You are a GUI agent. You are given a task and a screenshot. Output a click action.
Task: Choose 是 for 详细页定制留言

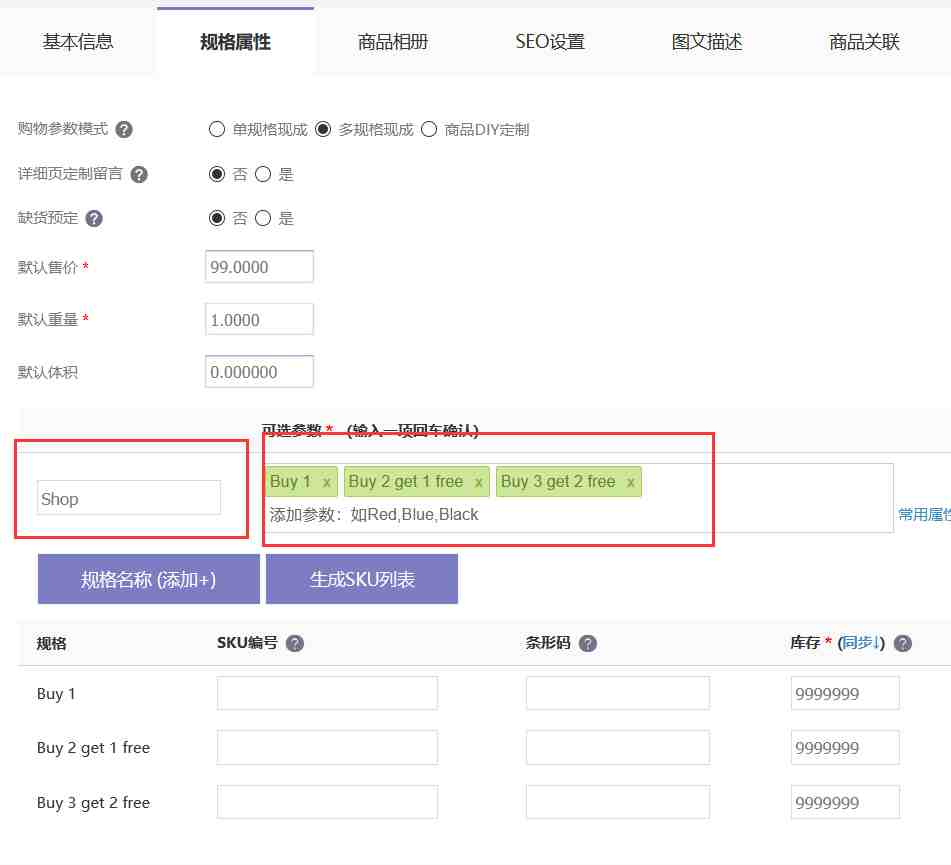tap(263, 175)
